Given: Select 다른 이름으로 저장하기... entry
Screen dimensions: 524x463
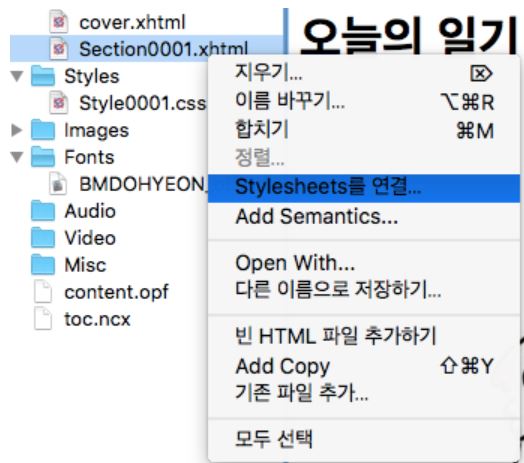Looking at the screenshot, I should pyautogui.click(x=364, y=290).
